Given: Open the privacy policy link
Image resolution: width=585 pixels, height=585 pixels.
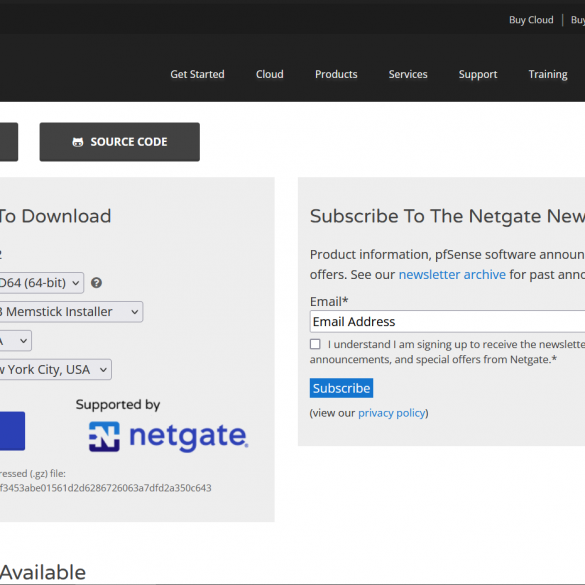Looking at the screenshot, I should point(392,413).
